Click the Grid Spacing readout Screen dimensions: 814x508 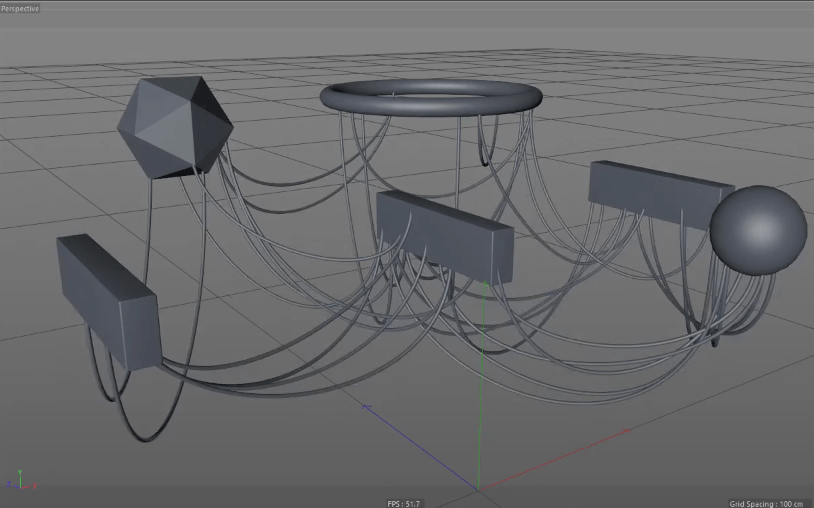tap(766, 503)
